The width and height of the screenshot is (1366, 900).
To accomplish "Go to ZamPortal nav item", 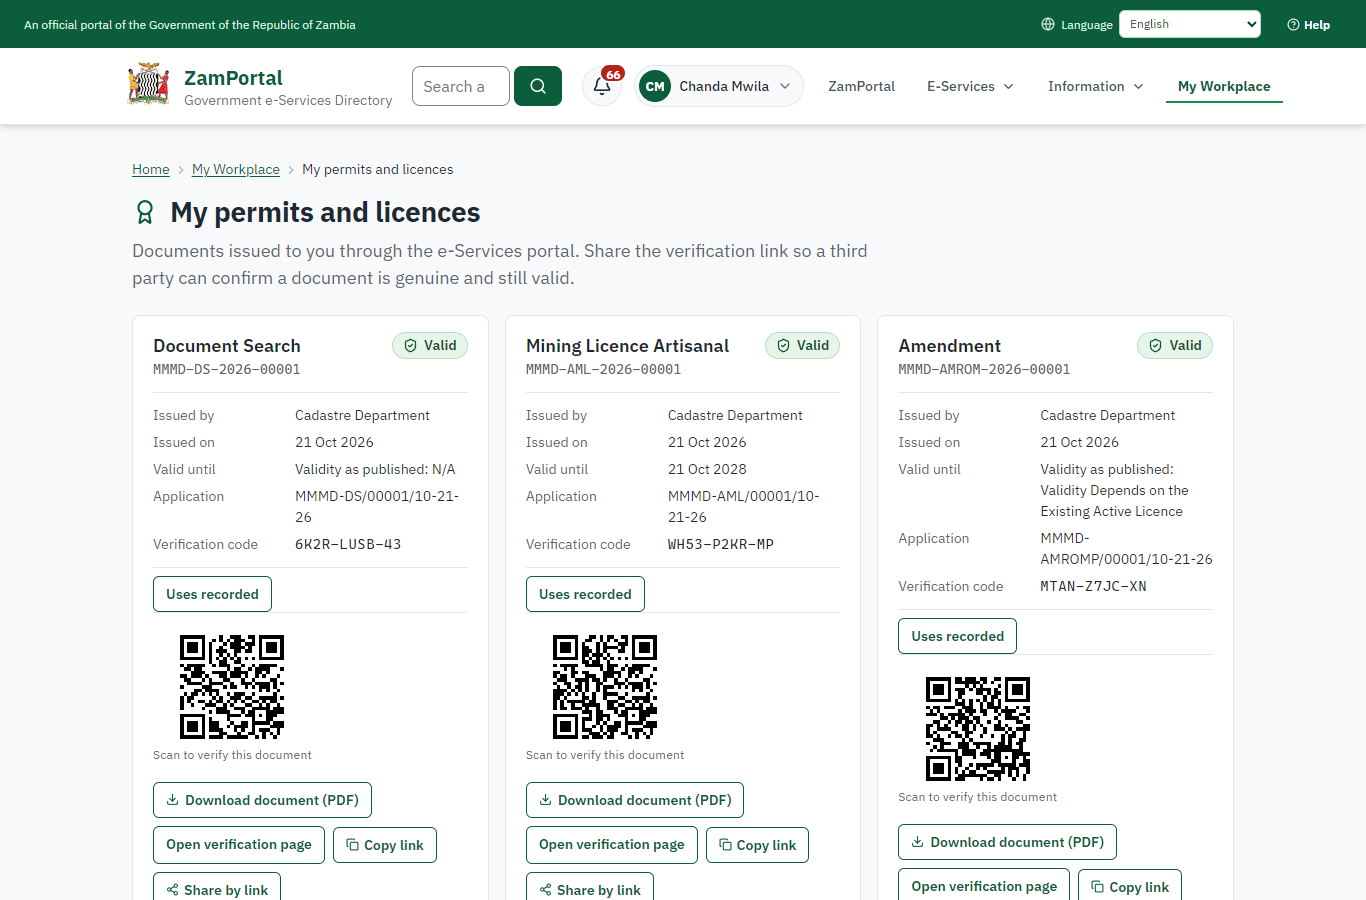I will tap(861, 86).
